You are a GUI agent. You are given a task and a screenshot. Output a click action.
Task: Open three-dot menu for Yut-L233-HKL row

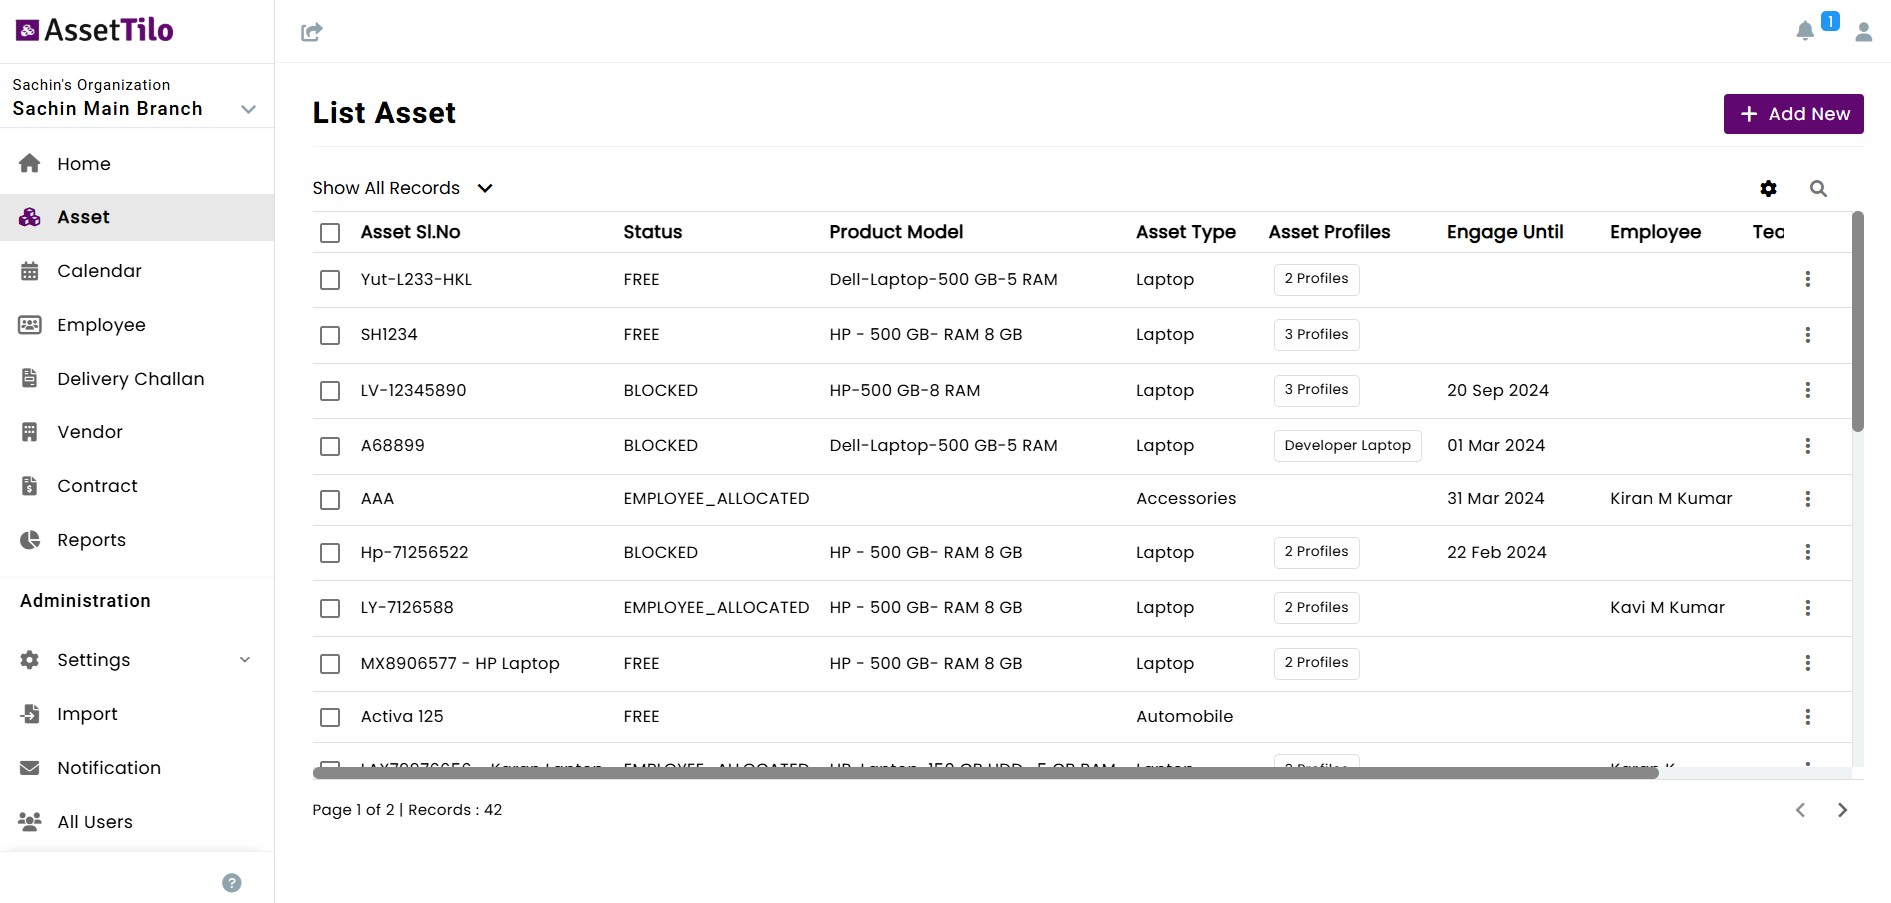coord(1807,279)
